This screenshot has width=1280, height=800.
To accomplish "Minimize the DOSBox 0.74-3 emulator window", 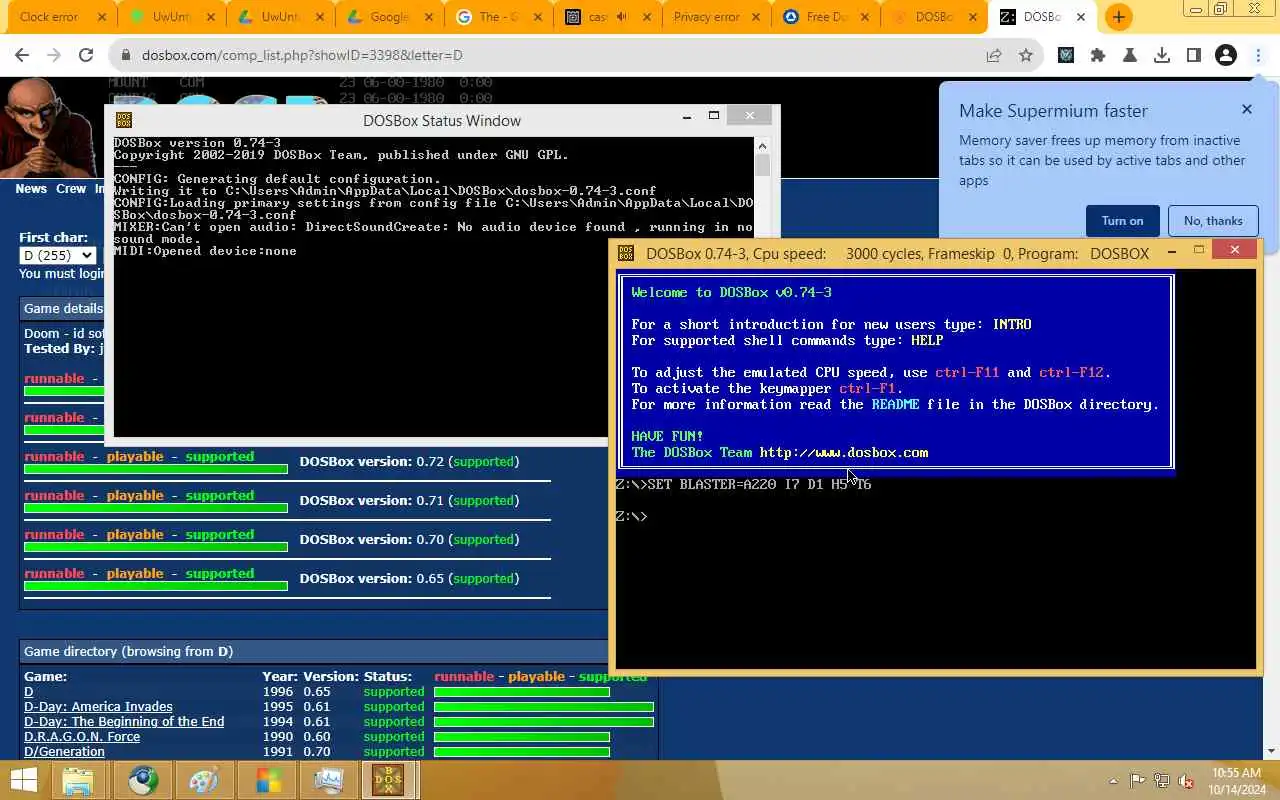I will pos(1171,250).
